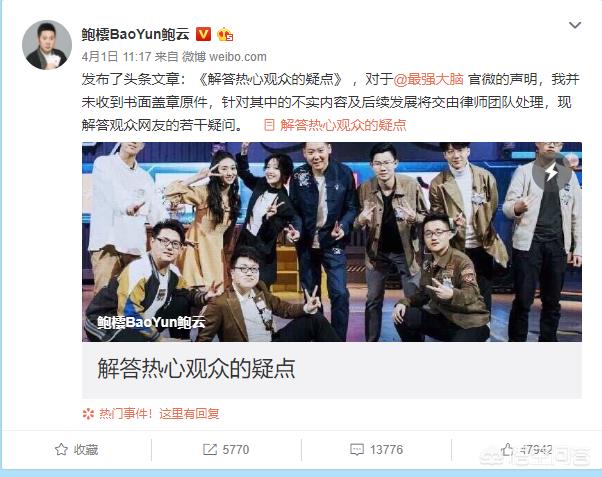The image size is (602, 477).
Task: Open the post options chevron menu
Action: tap(575, 25)
